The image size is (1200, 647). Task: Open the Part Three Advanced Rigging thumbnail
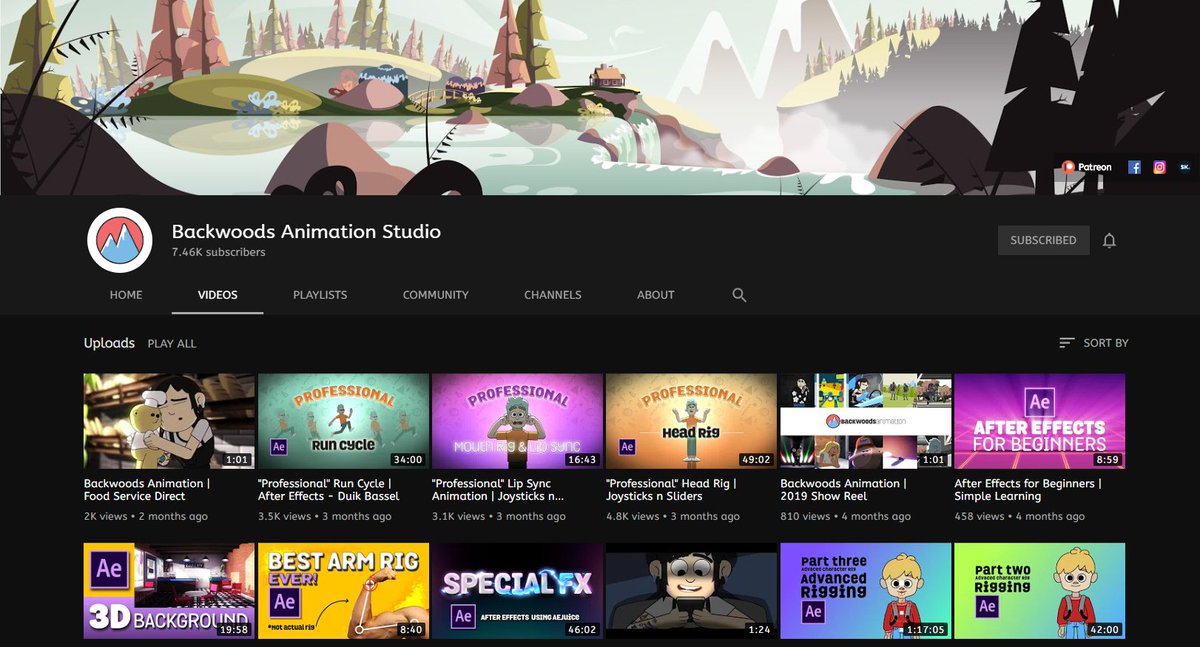tap(865, 591)
